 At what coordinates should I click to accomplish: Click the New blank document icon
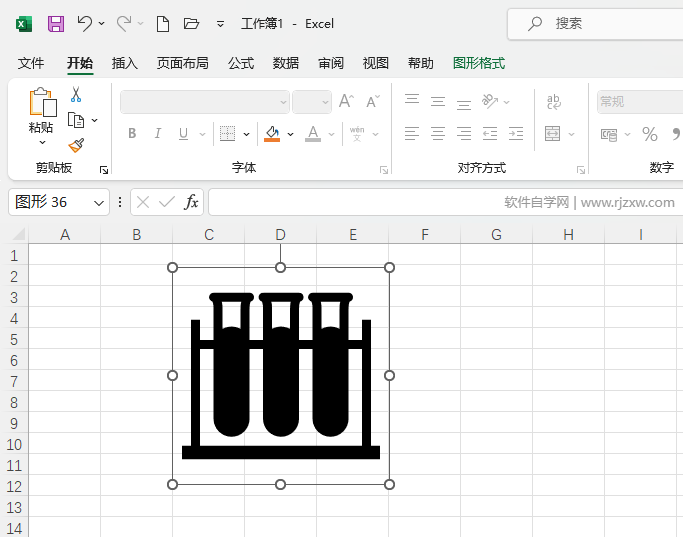click(x=163, y=23)
